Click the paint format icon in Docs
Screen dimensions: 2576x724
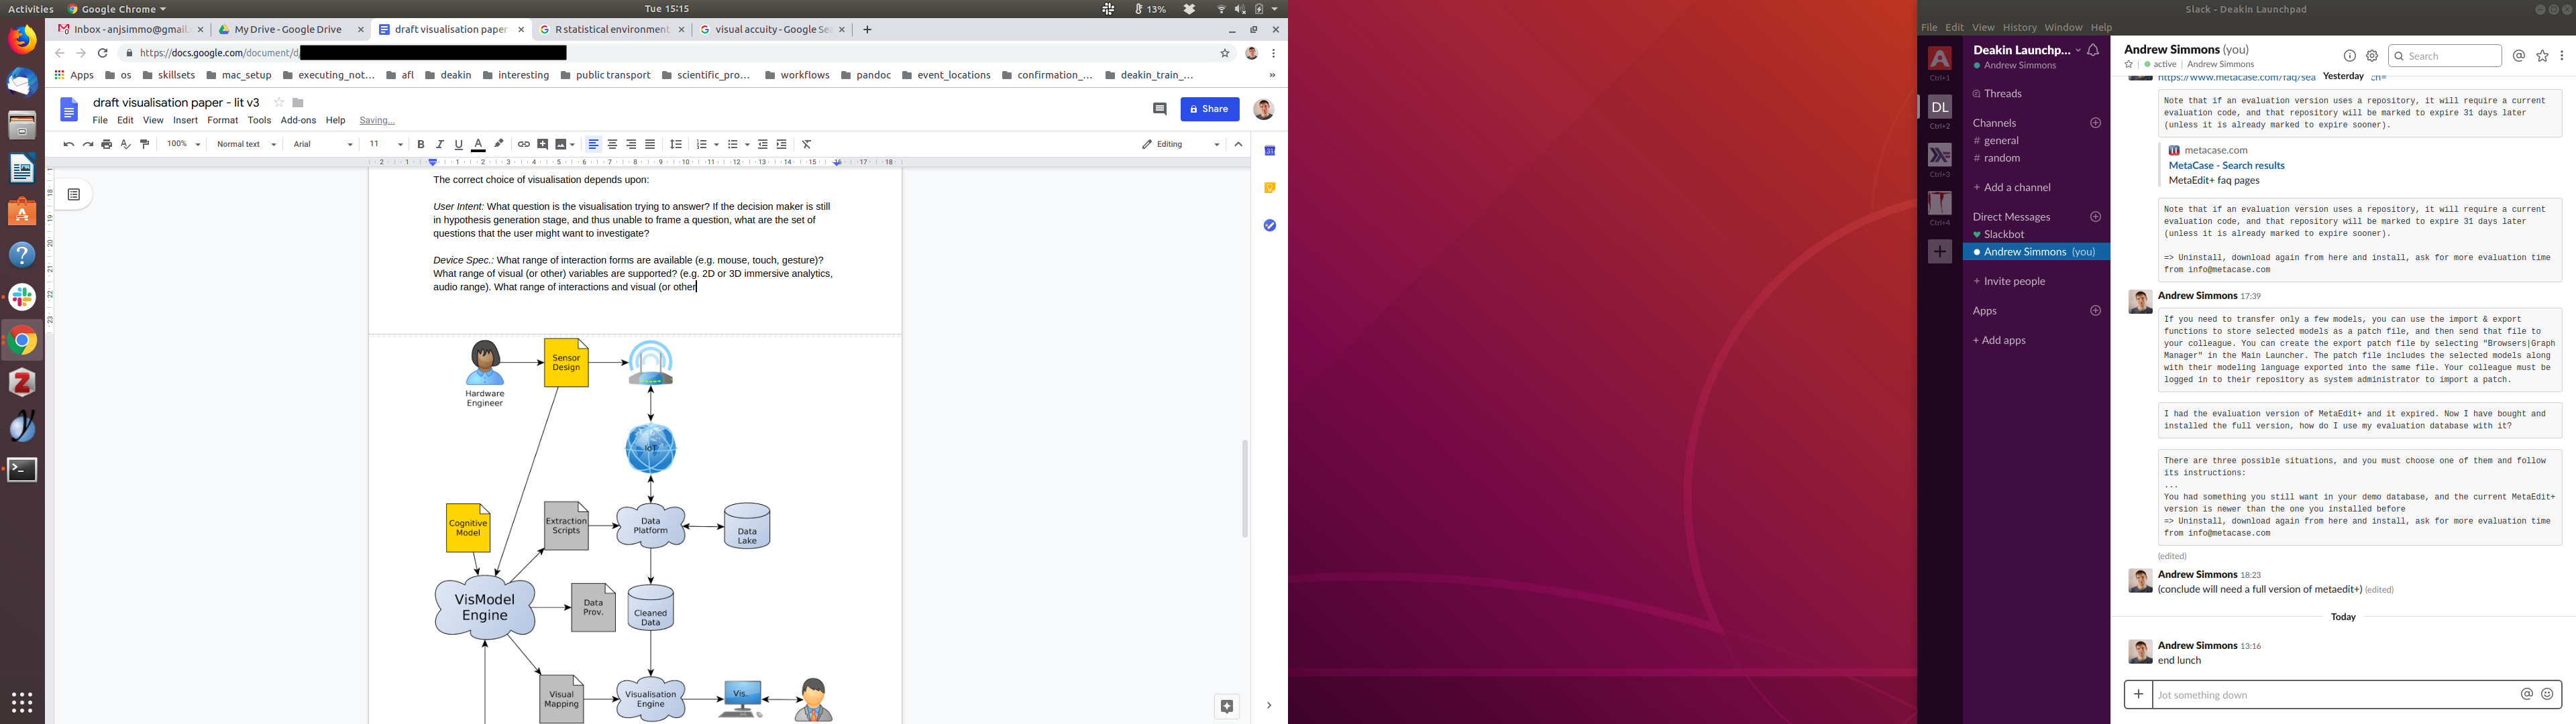tap(145, 145)
